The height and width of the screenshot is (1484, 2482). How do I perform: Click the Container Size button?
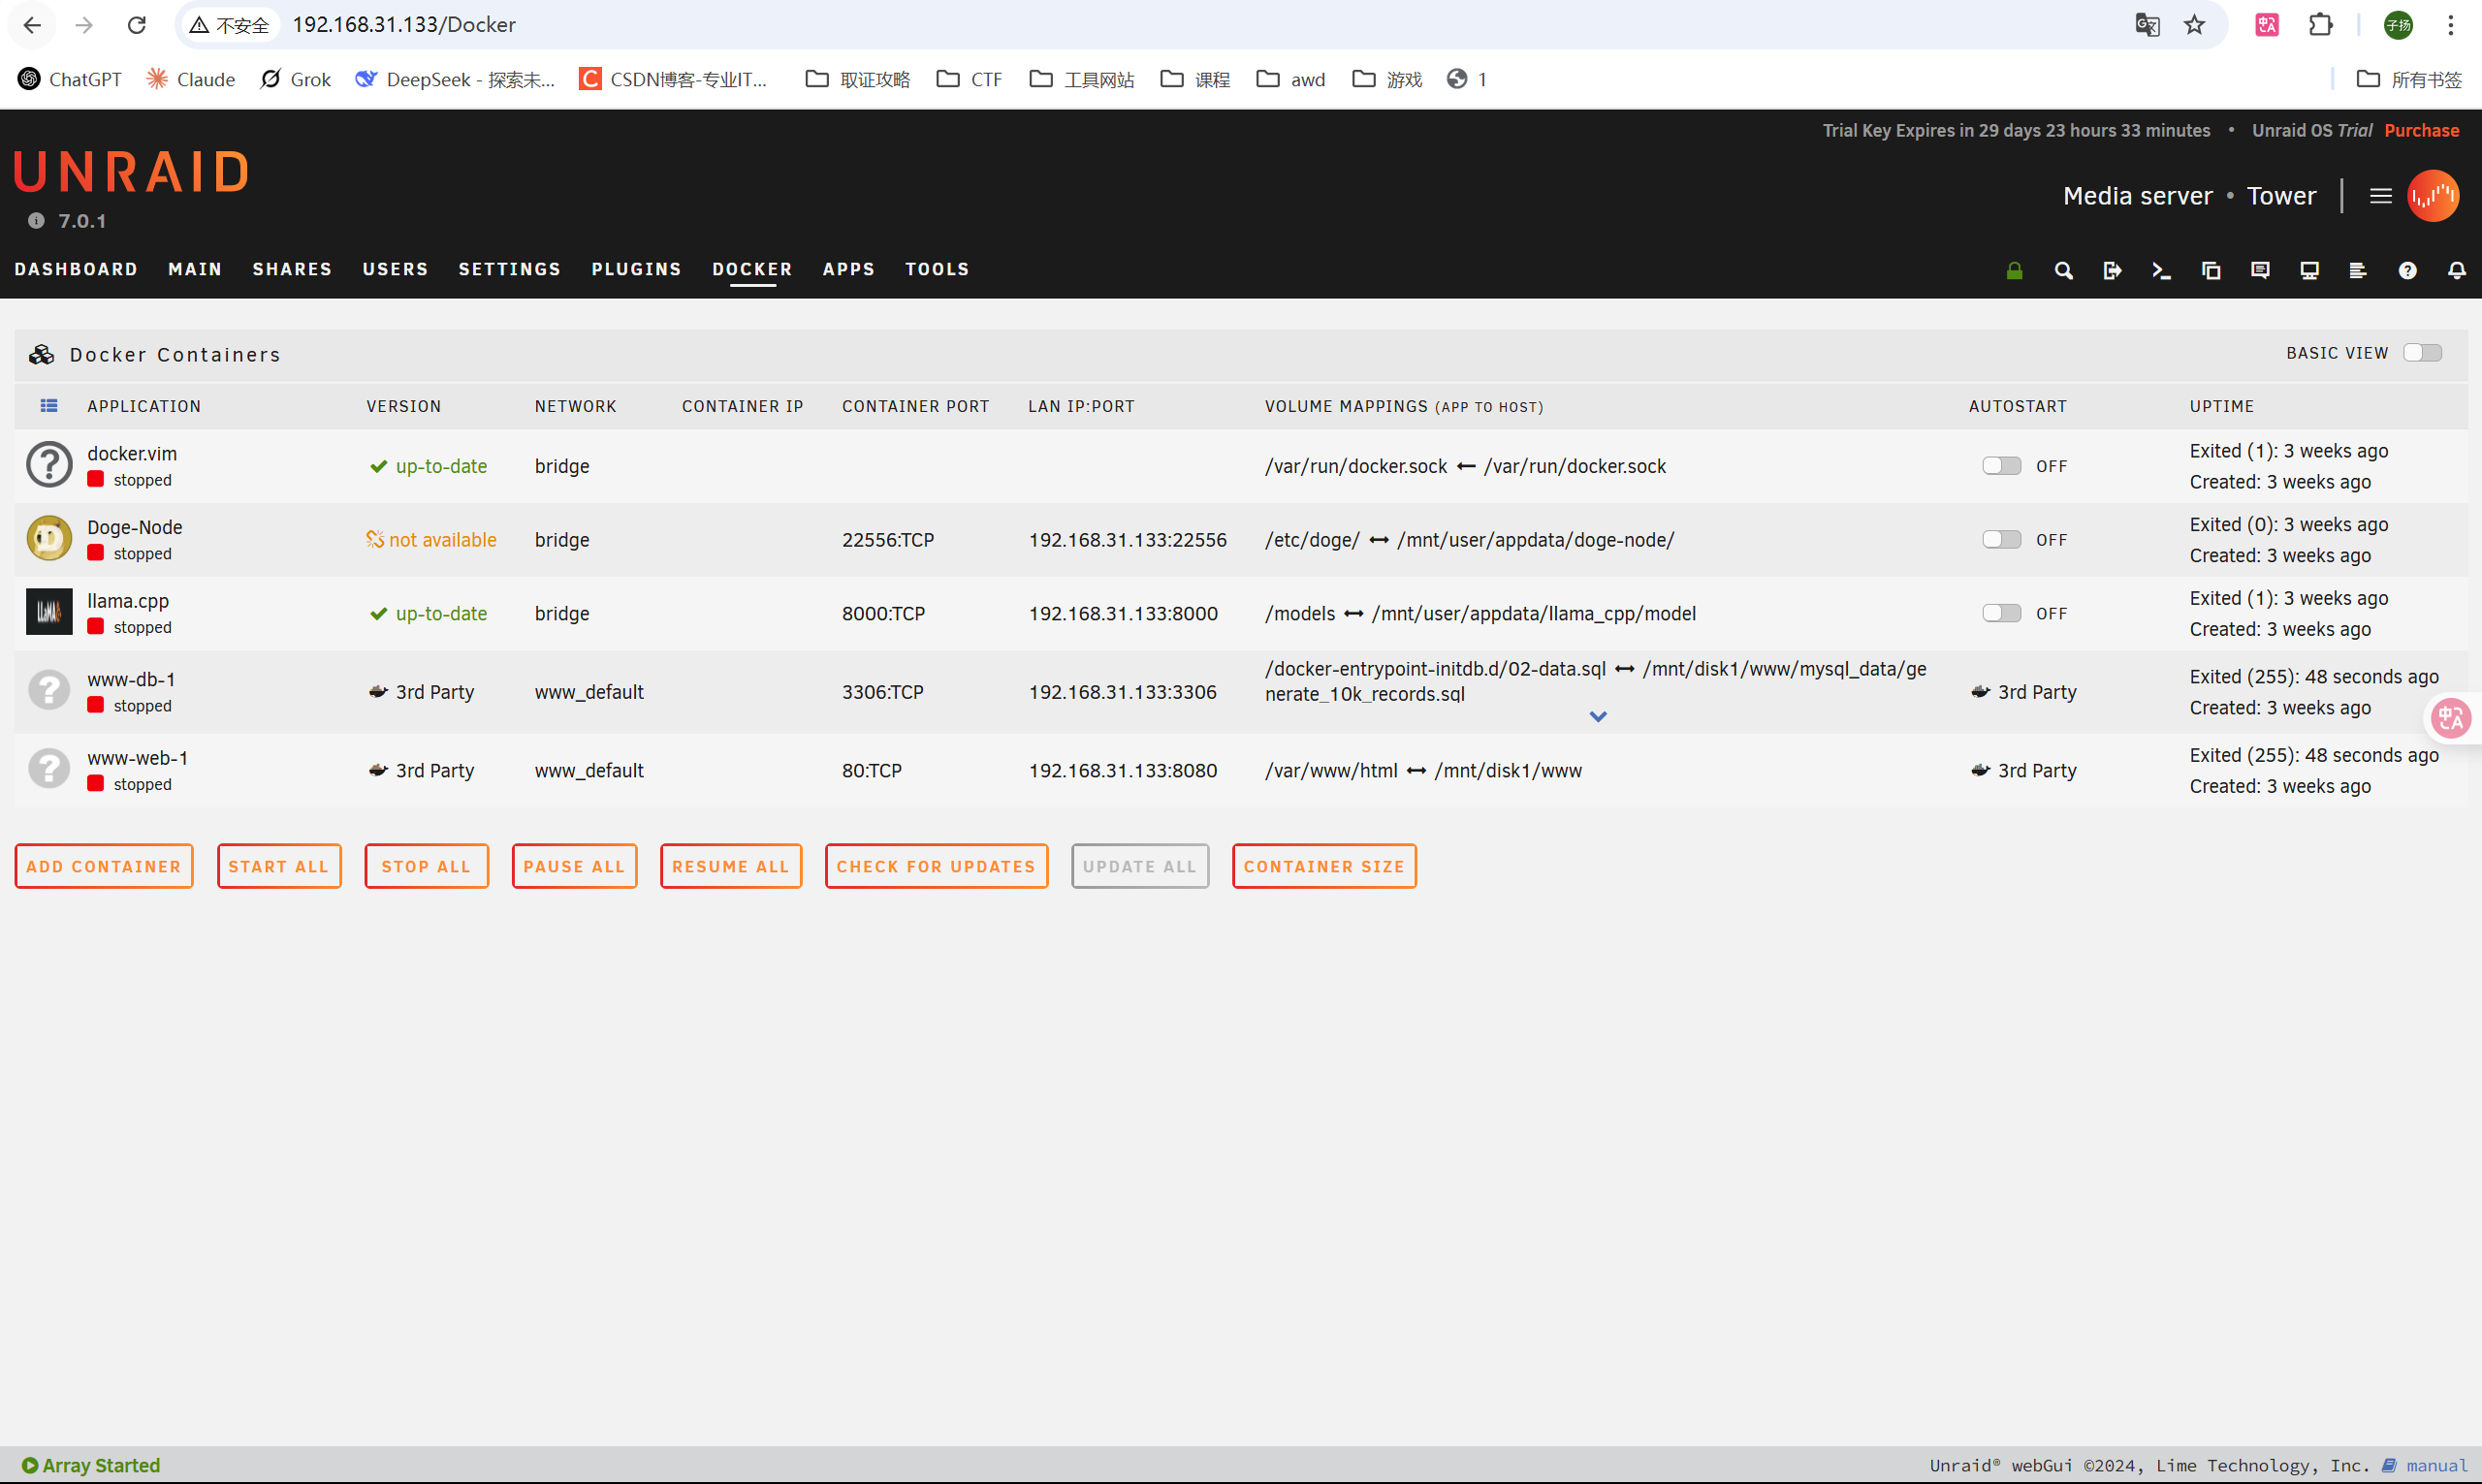tap(1324, 866)
